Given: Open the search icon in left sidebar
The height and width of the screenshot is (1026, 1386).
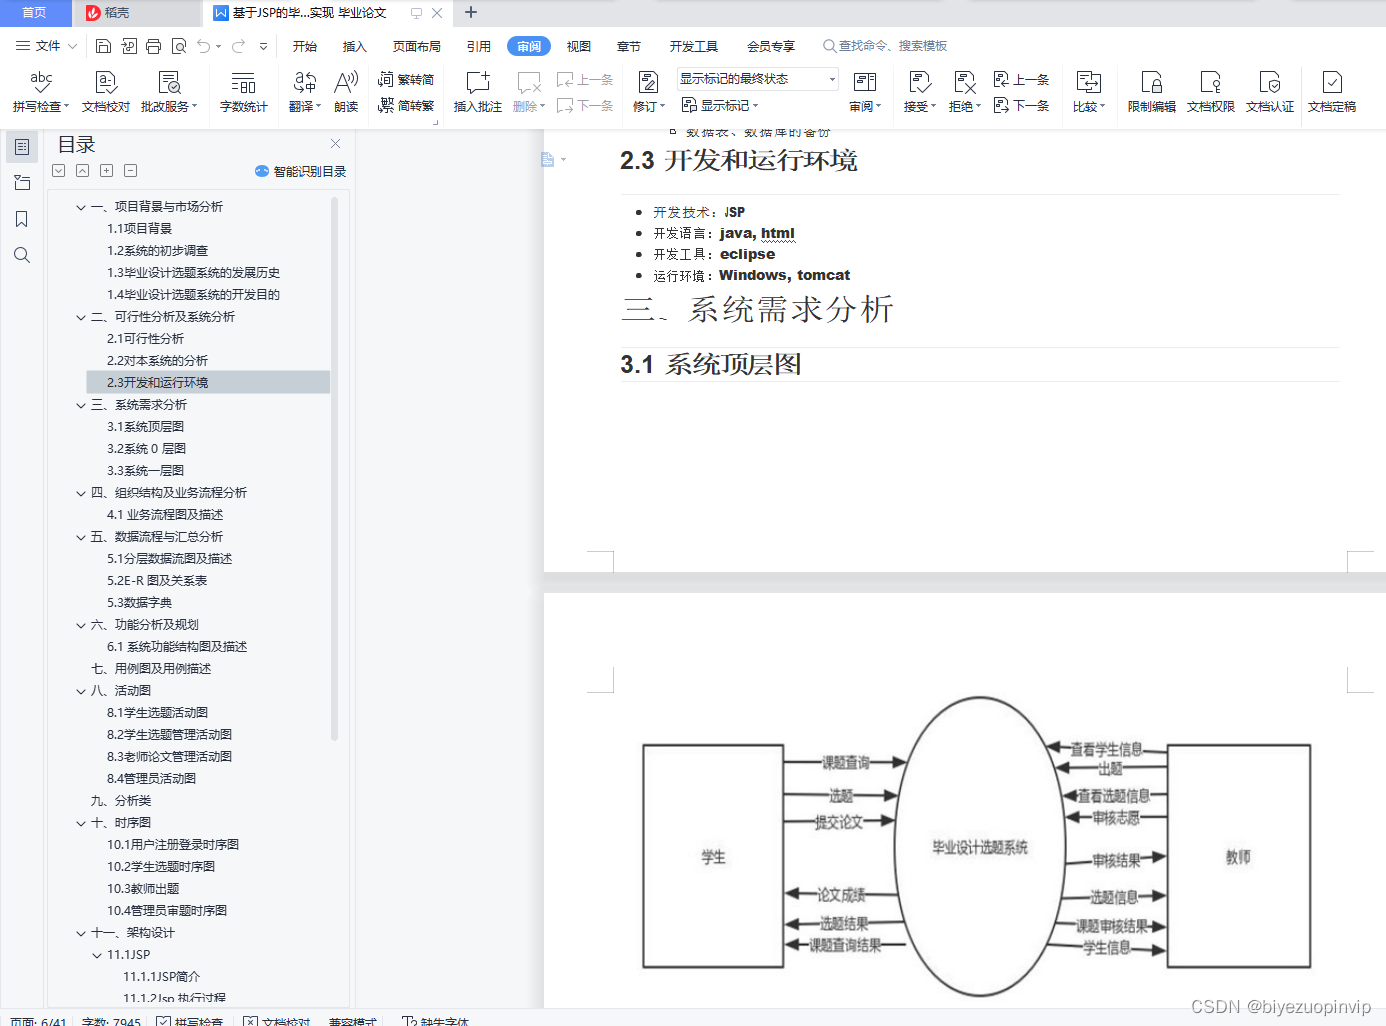Looking at the screenshot, I should point(21,255).
